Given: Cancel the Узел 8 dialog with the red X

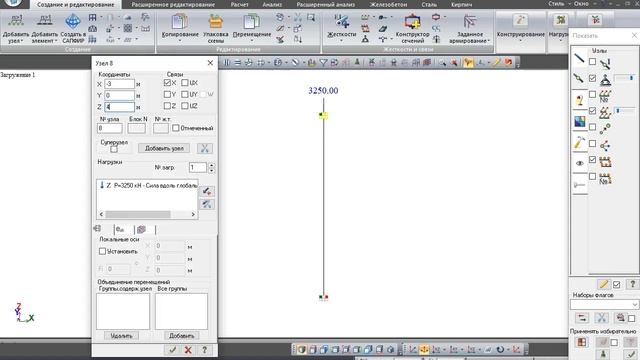Looking at the screenshot, I should pyautogui.click(x=188, y=350).
